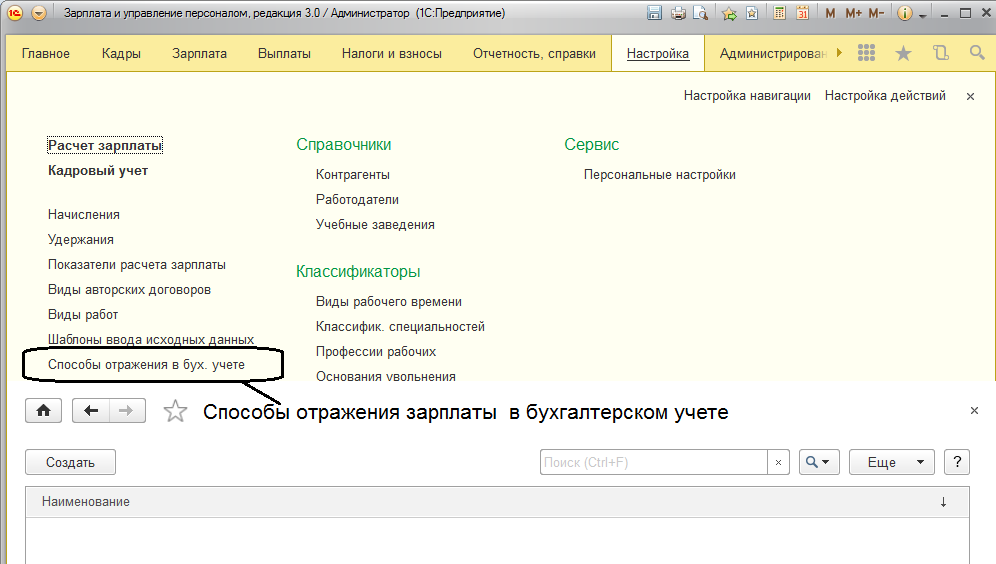
Task: Open the calendar icon
Action: point(802,14)
